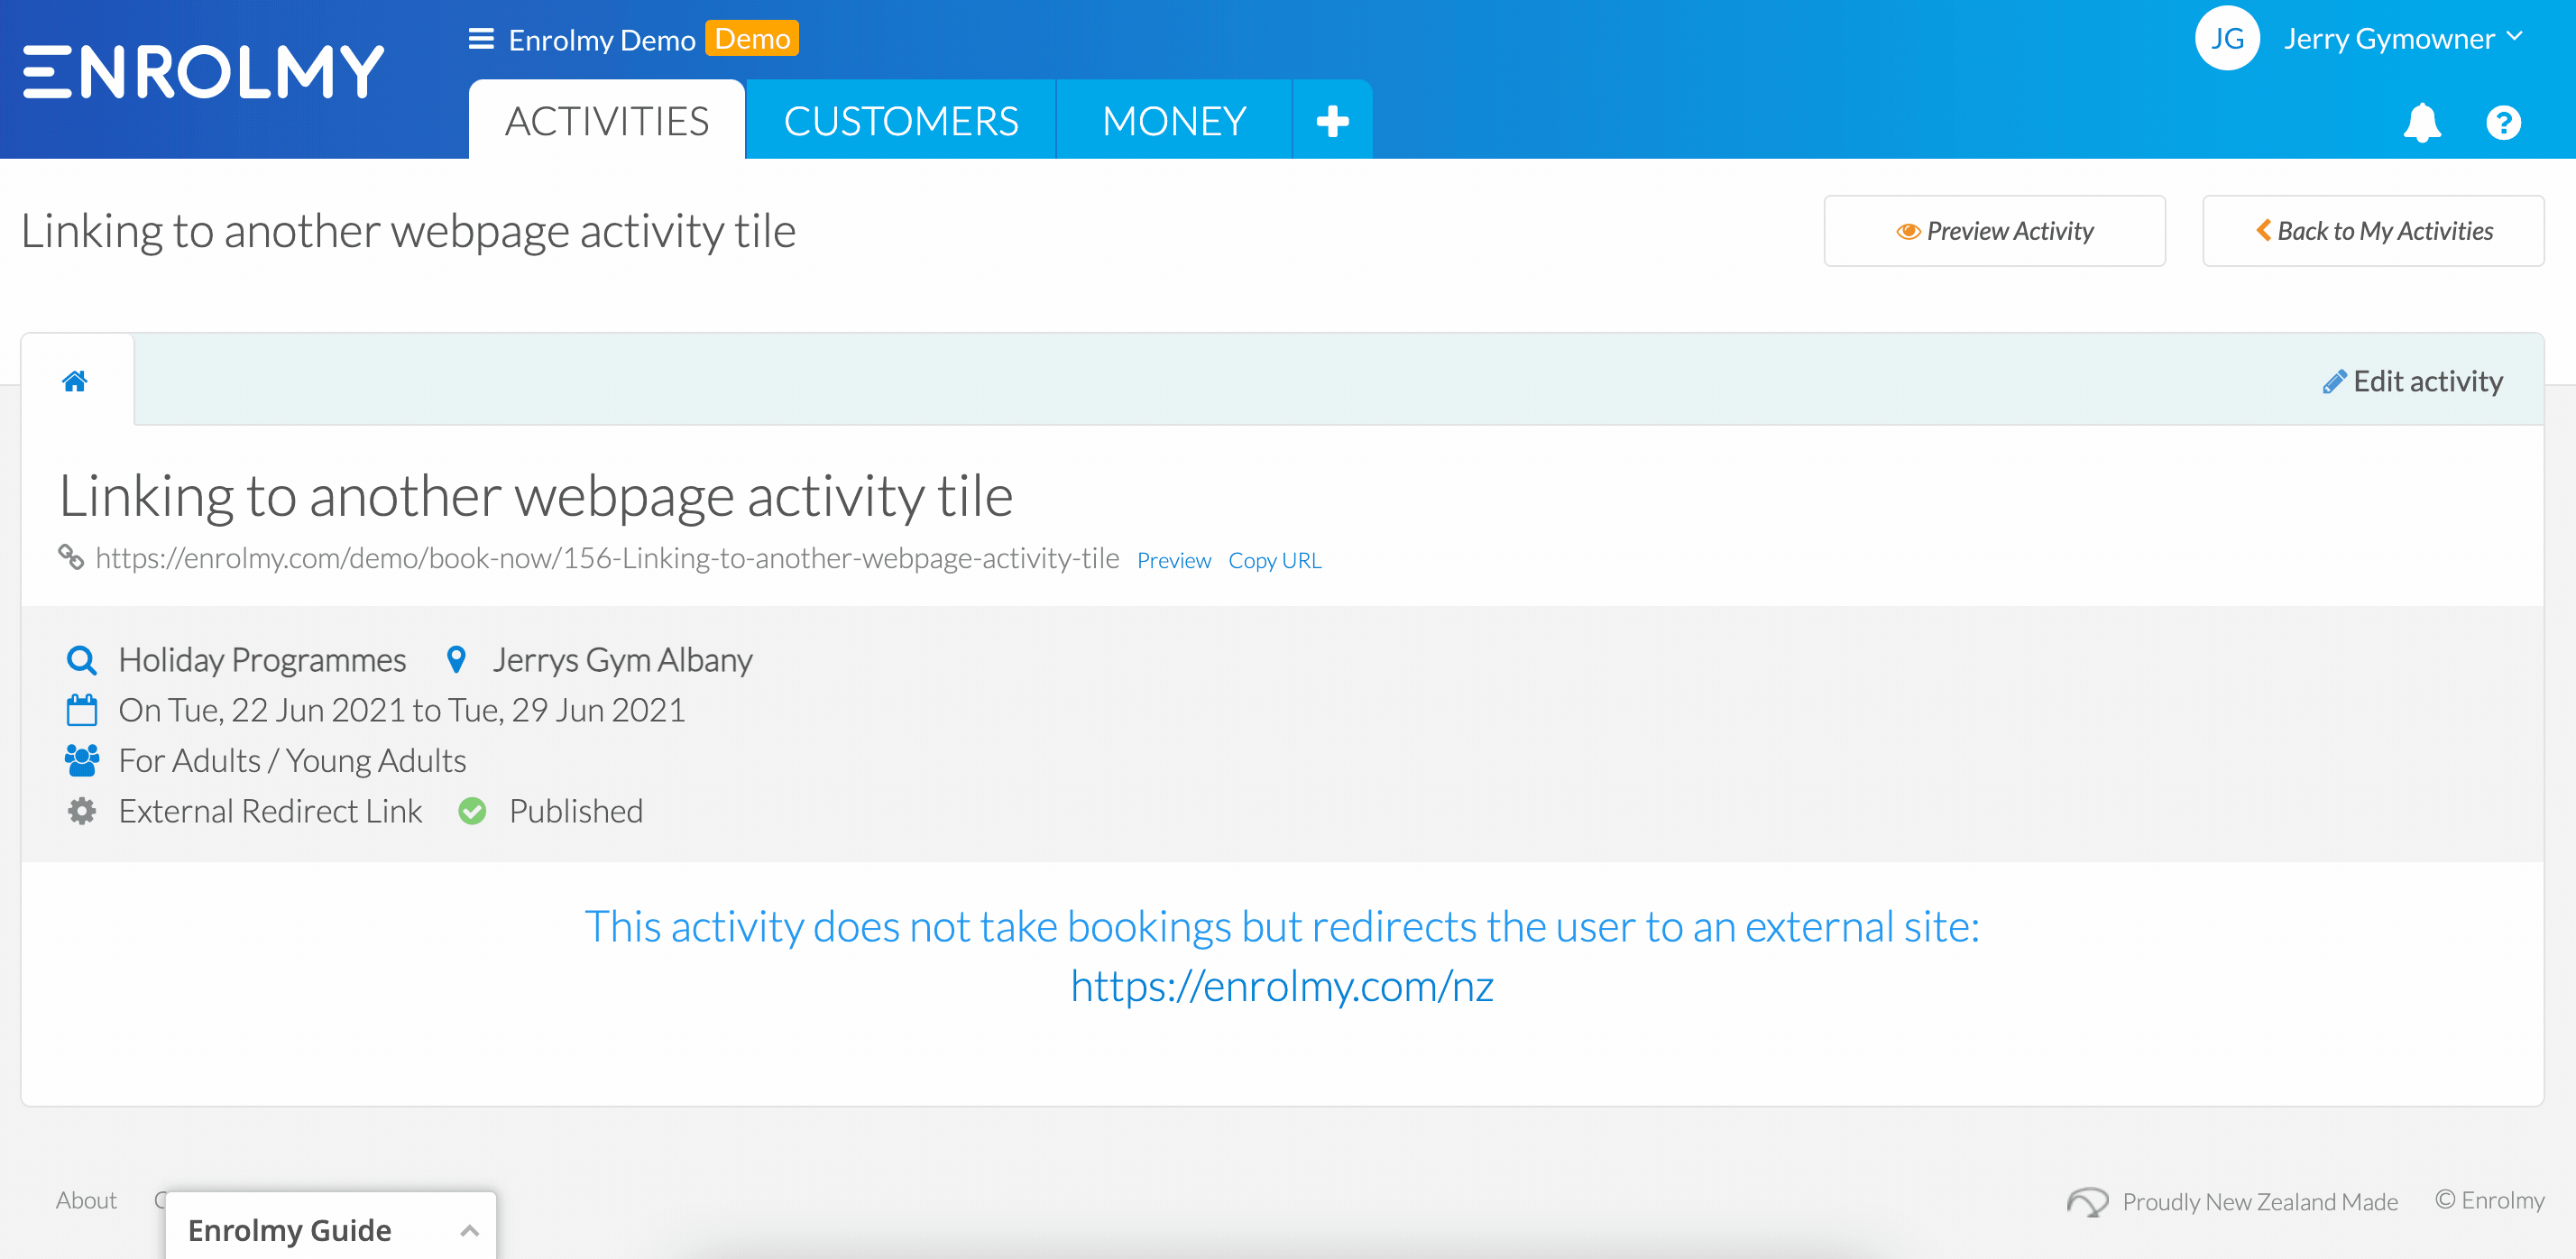Switch to the CUSTOMERS tab

900,121
